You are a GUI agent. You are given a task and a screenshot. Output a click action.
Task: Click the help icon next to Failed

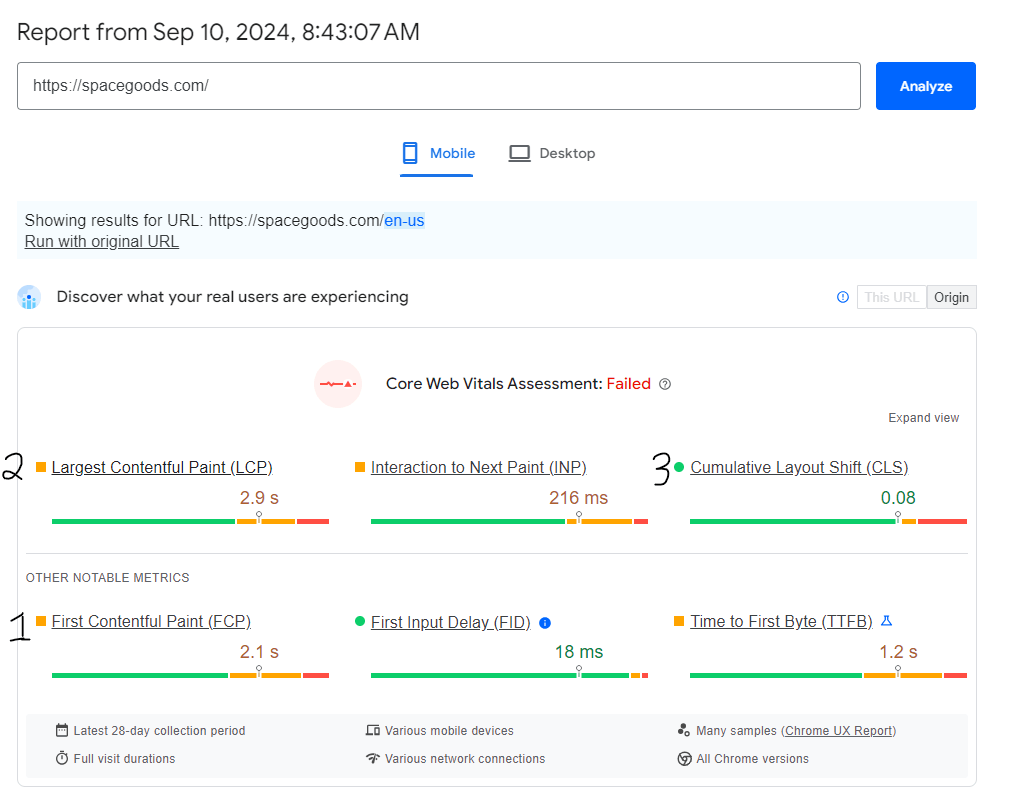(665, 384)
